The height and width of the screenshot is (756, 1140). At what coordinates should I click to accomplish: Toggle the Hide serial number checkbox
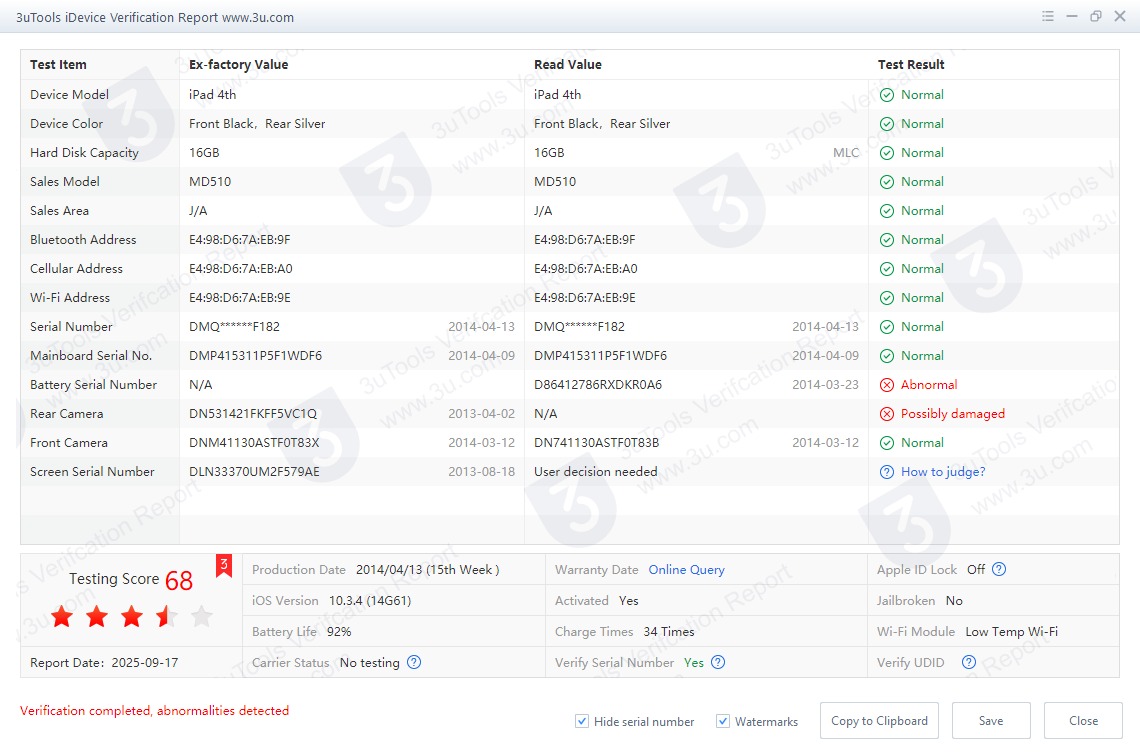(582, 721)
